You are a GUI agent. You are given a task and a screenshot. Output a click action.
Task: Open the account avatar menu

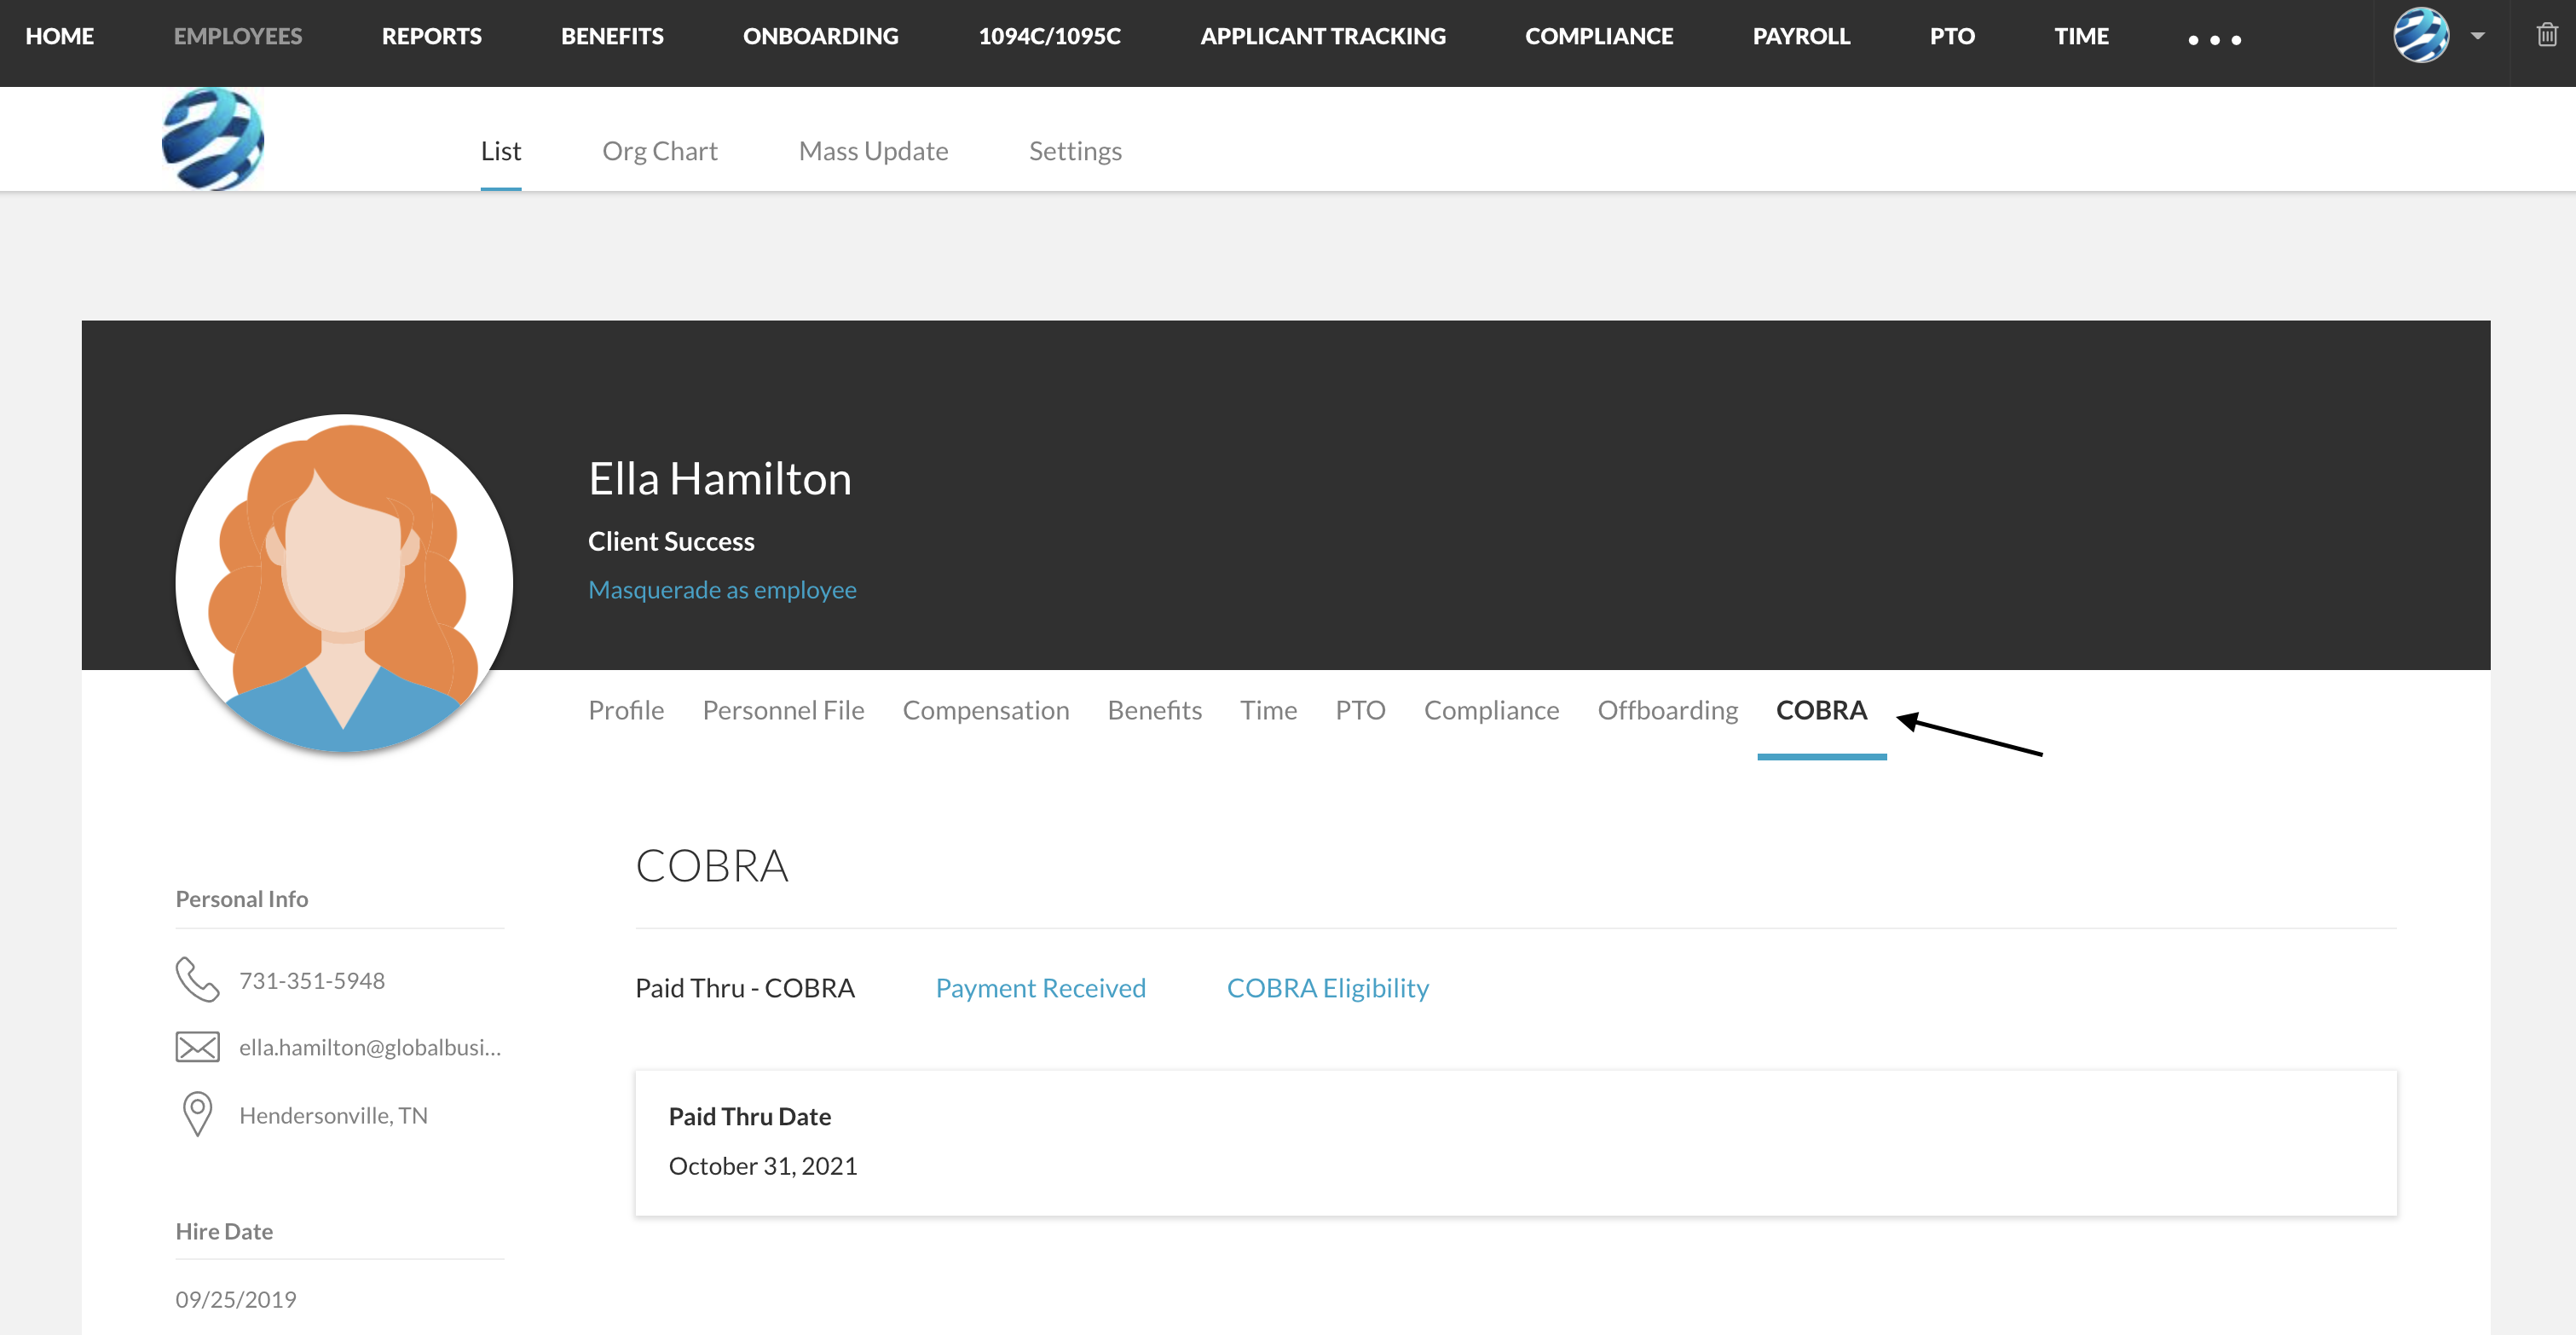click(2421, 36)
